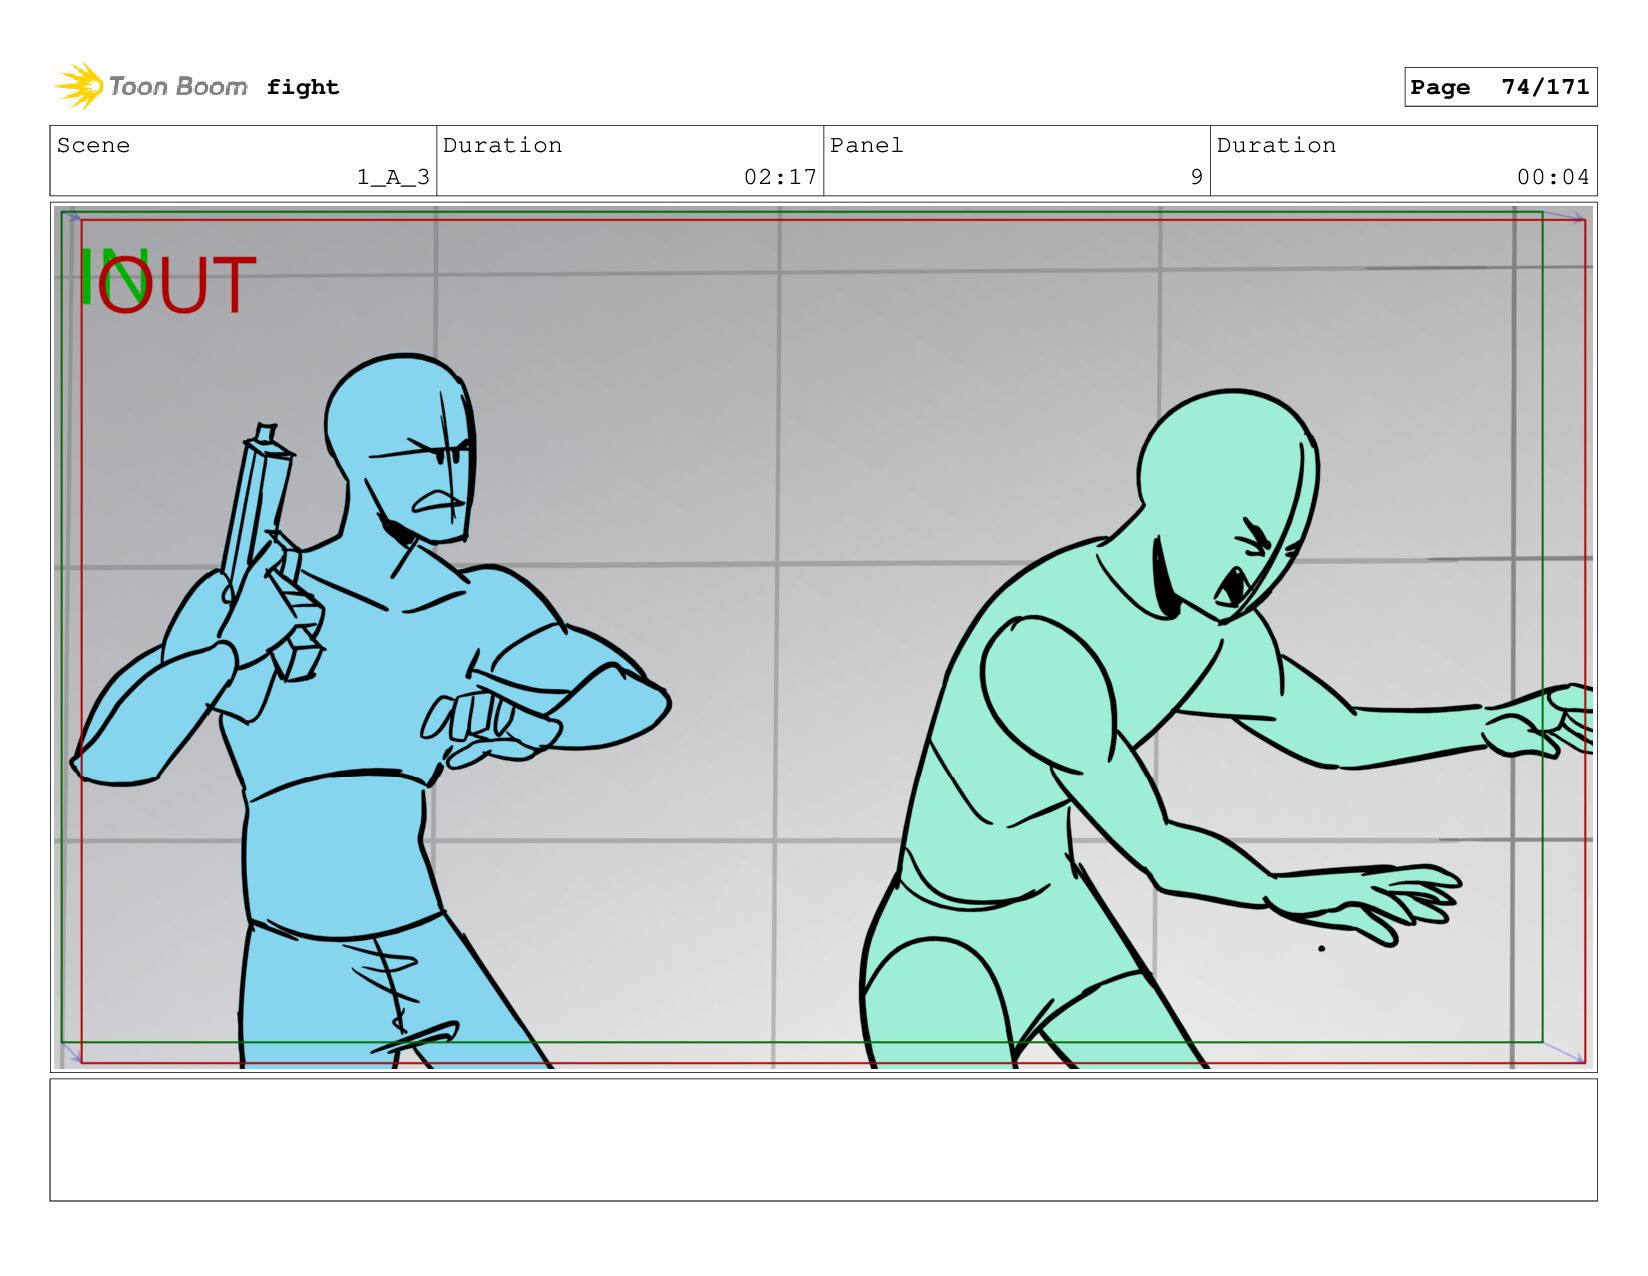The image size is (1648, 1276).
Task: Click scene duration value '02:17'
Action: coord(780,177)
